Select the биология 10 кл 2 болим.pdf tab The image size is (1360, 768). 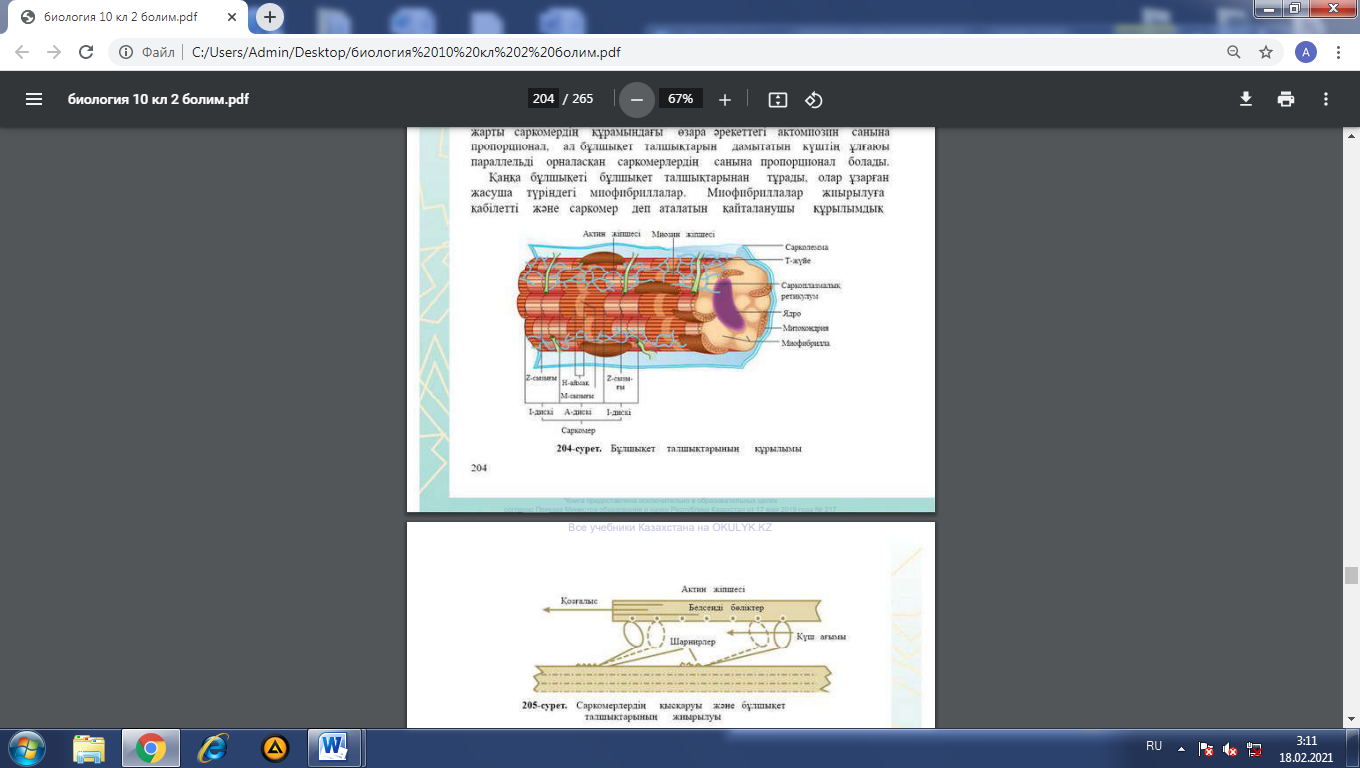coord(125,17)
